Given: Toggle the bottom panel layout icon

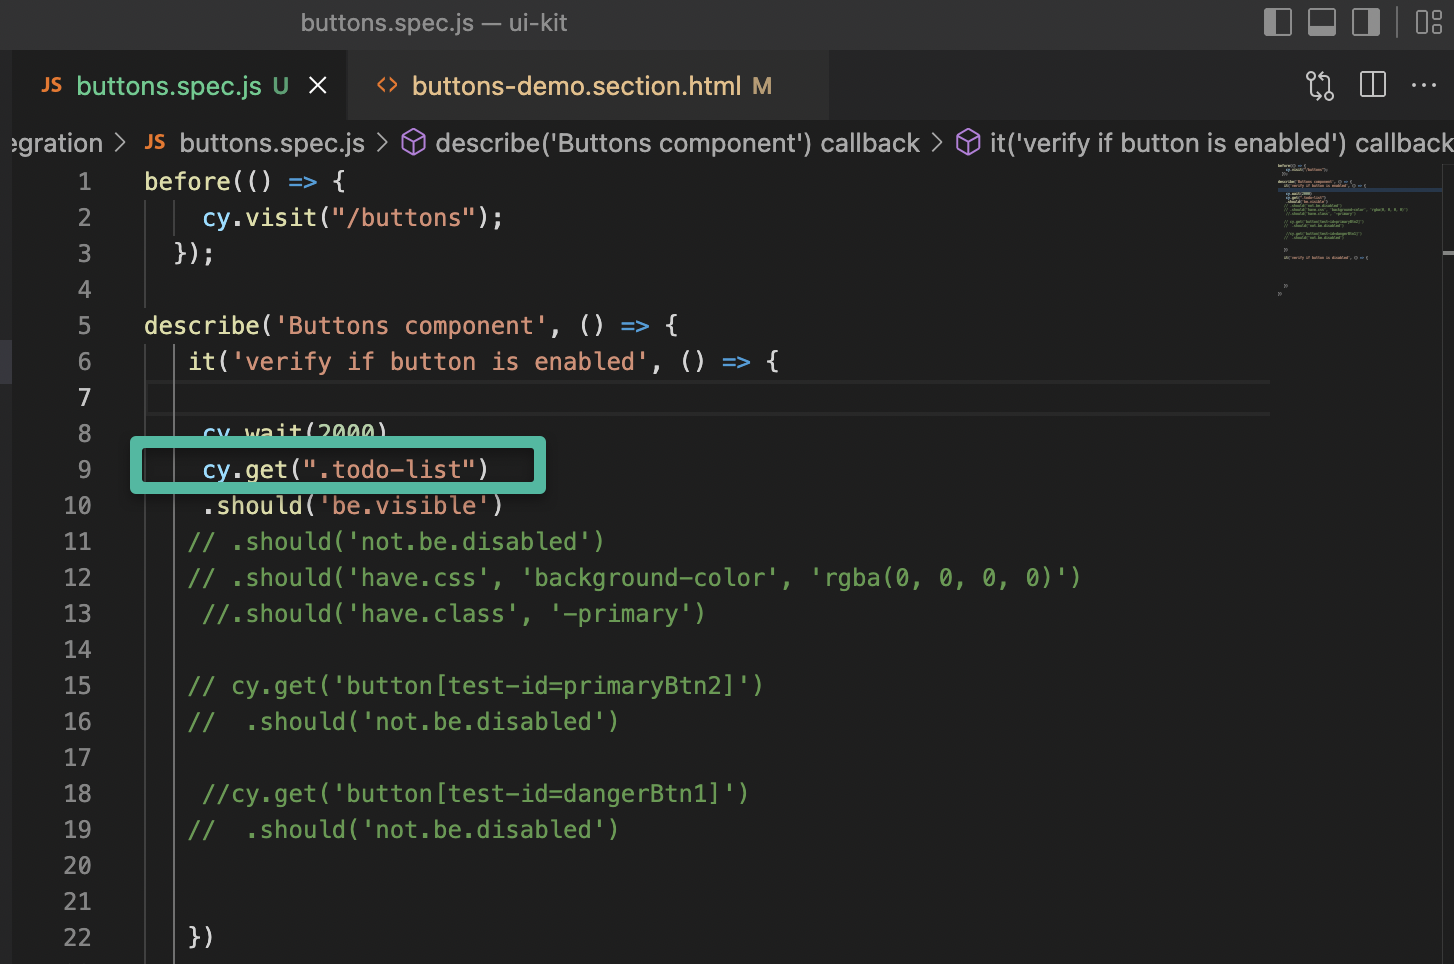Looking at the screenshot, I should pyautogui.click(x=1322, y=22).
